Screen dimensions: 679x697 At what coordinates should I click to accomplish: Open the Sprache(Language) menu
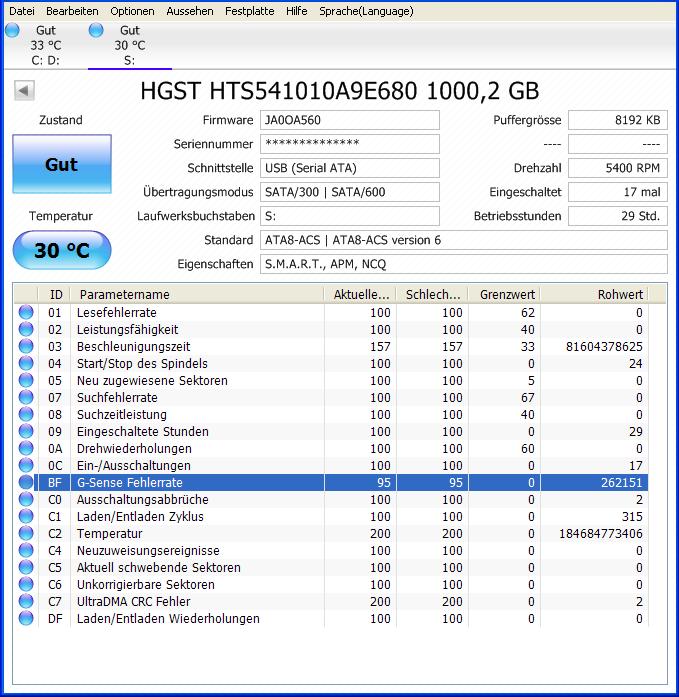pos(366,11)
